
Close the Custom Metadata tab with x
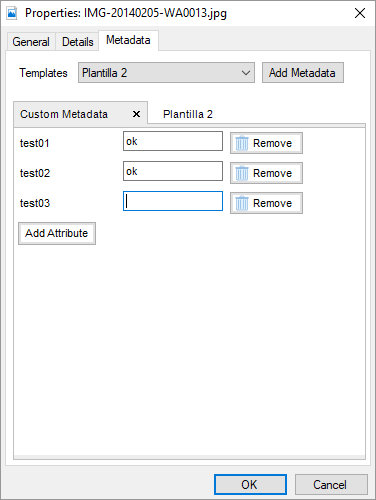point(136,114)
